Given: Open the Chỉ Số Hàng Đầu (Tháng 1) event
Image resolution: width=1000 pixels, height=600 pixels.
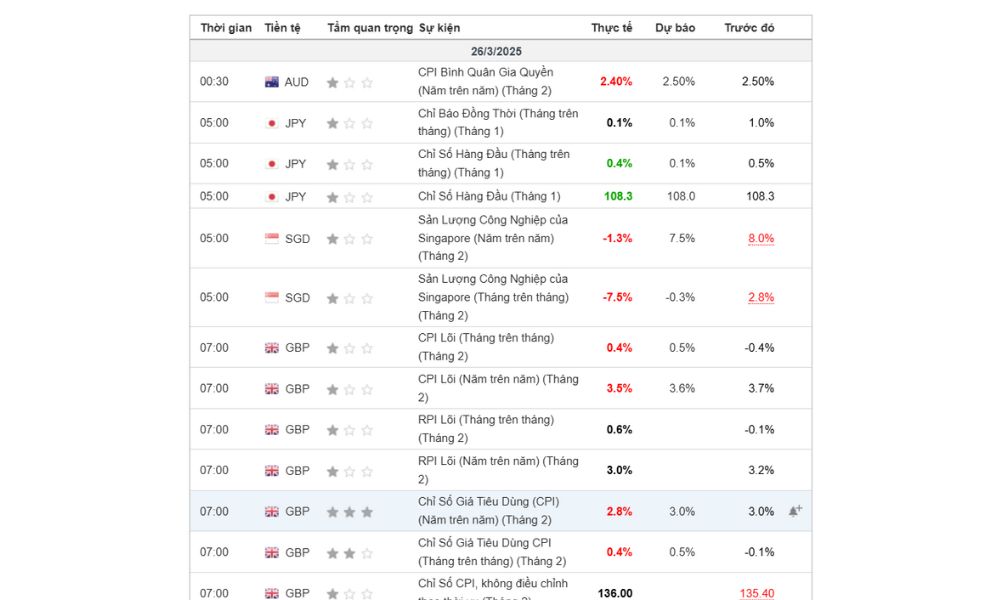Looking at the screenshot, I should 489,196.
